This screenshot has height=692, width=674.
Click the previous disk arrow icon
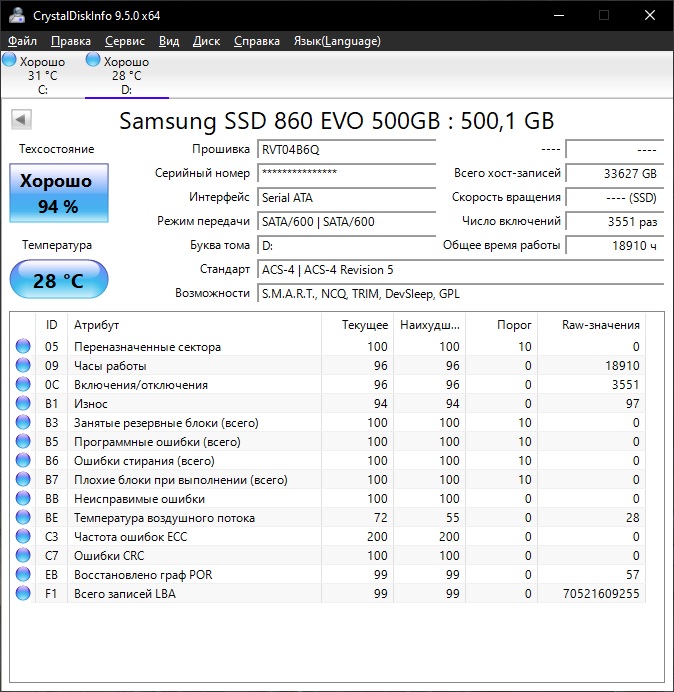click(20, 120)
